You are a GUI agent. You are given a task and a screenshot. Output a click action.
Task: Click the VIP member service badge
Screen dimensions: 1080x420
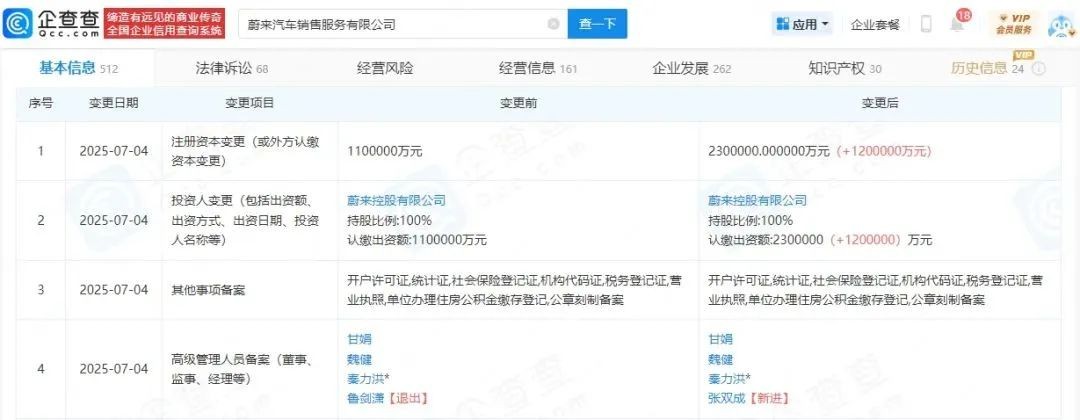point(1013,24)
